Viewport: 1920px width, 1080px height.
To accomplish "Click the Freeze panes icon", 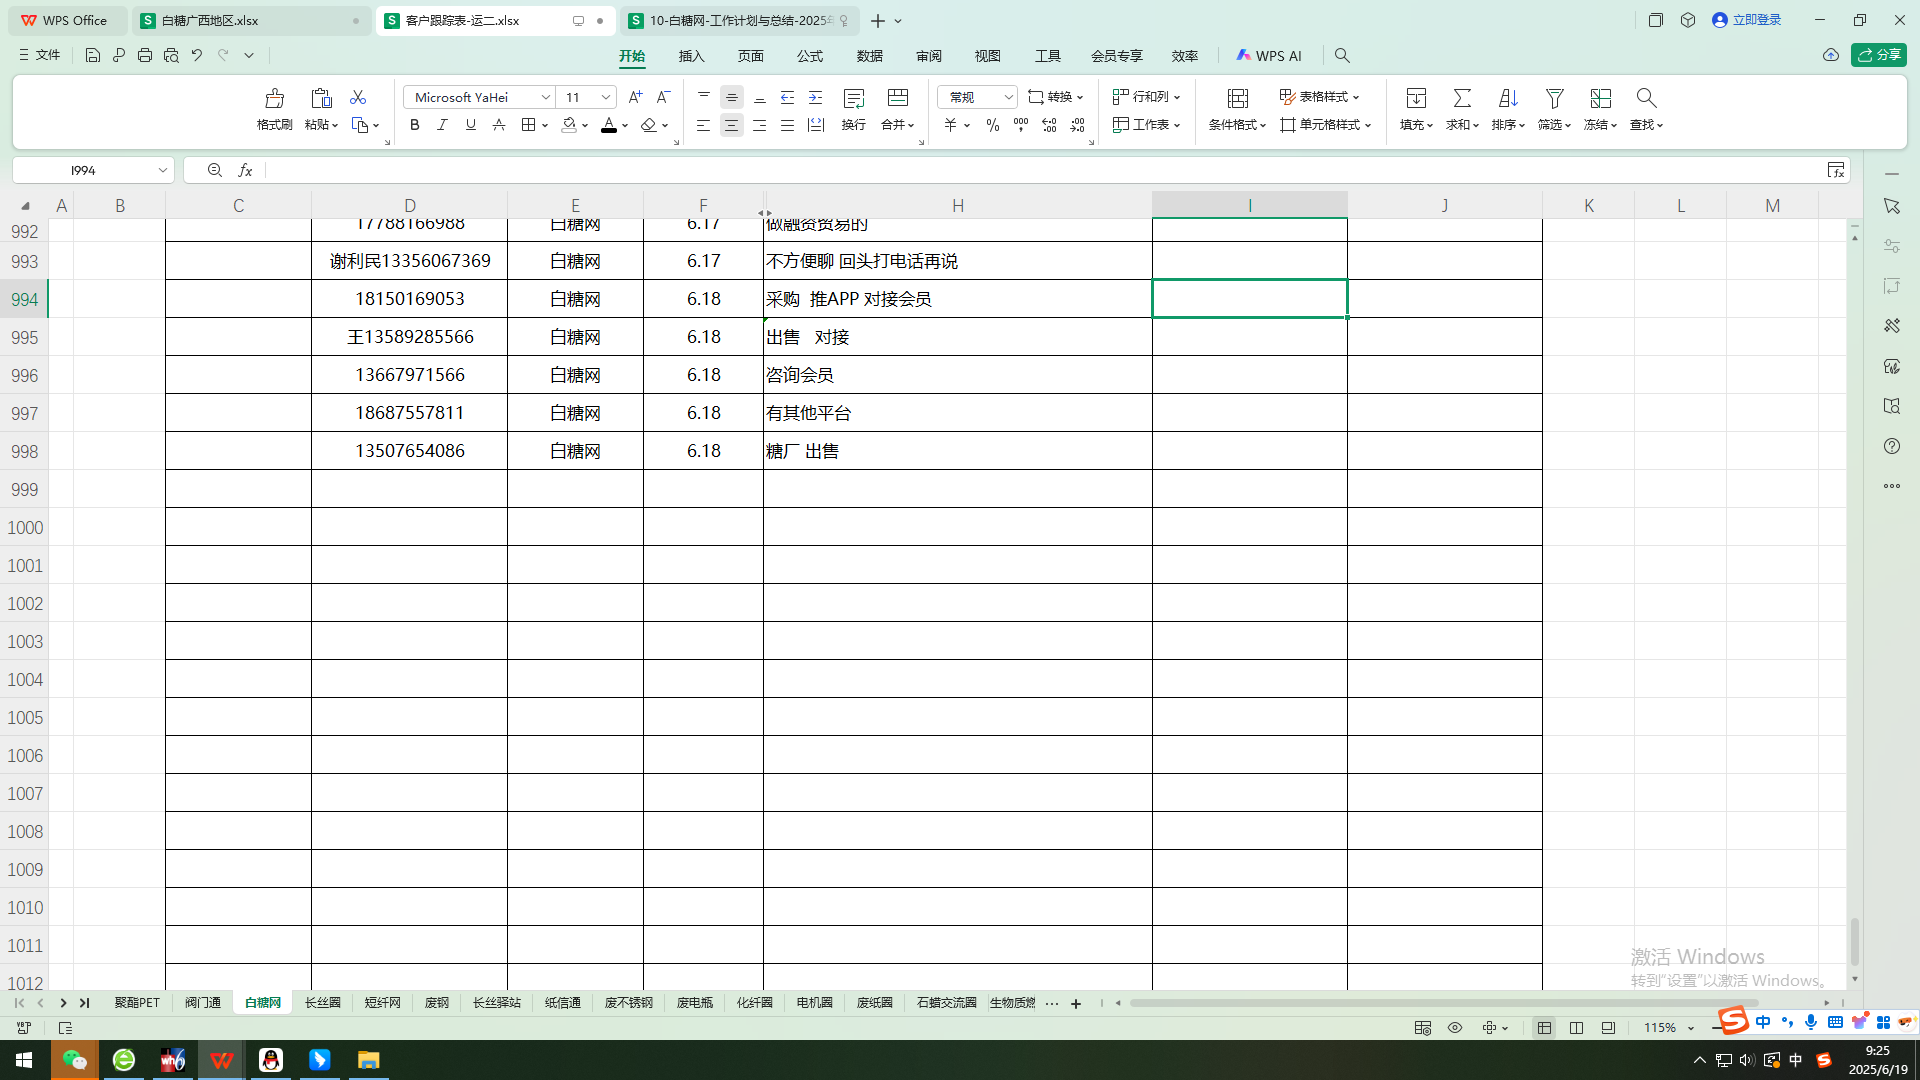I will (x=1600, y=98).
